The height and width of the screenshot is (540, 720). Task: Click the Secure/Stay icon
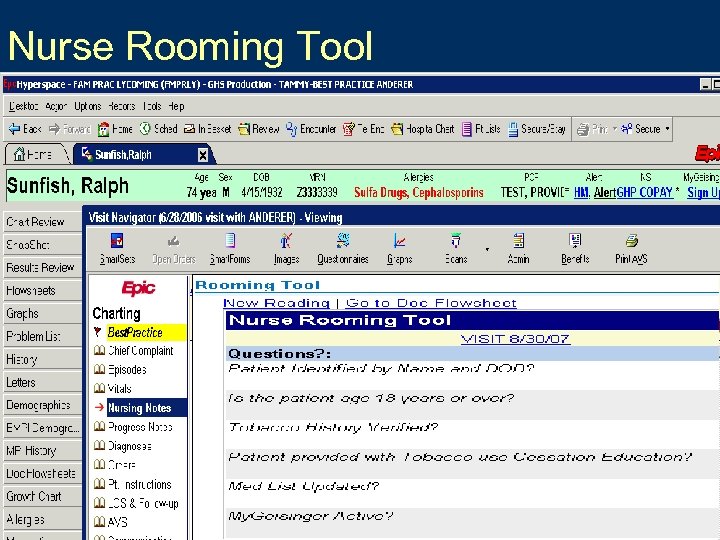point(513,129)
